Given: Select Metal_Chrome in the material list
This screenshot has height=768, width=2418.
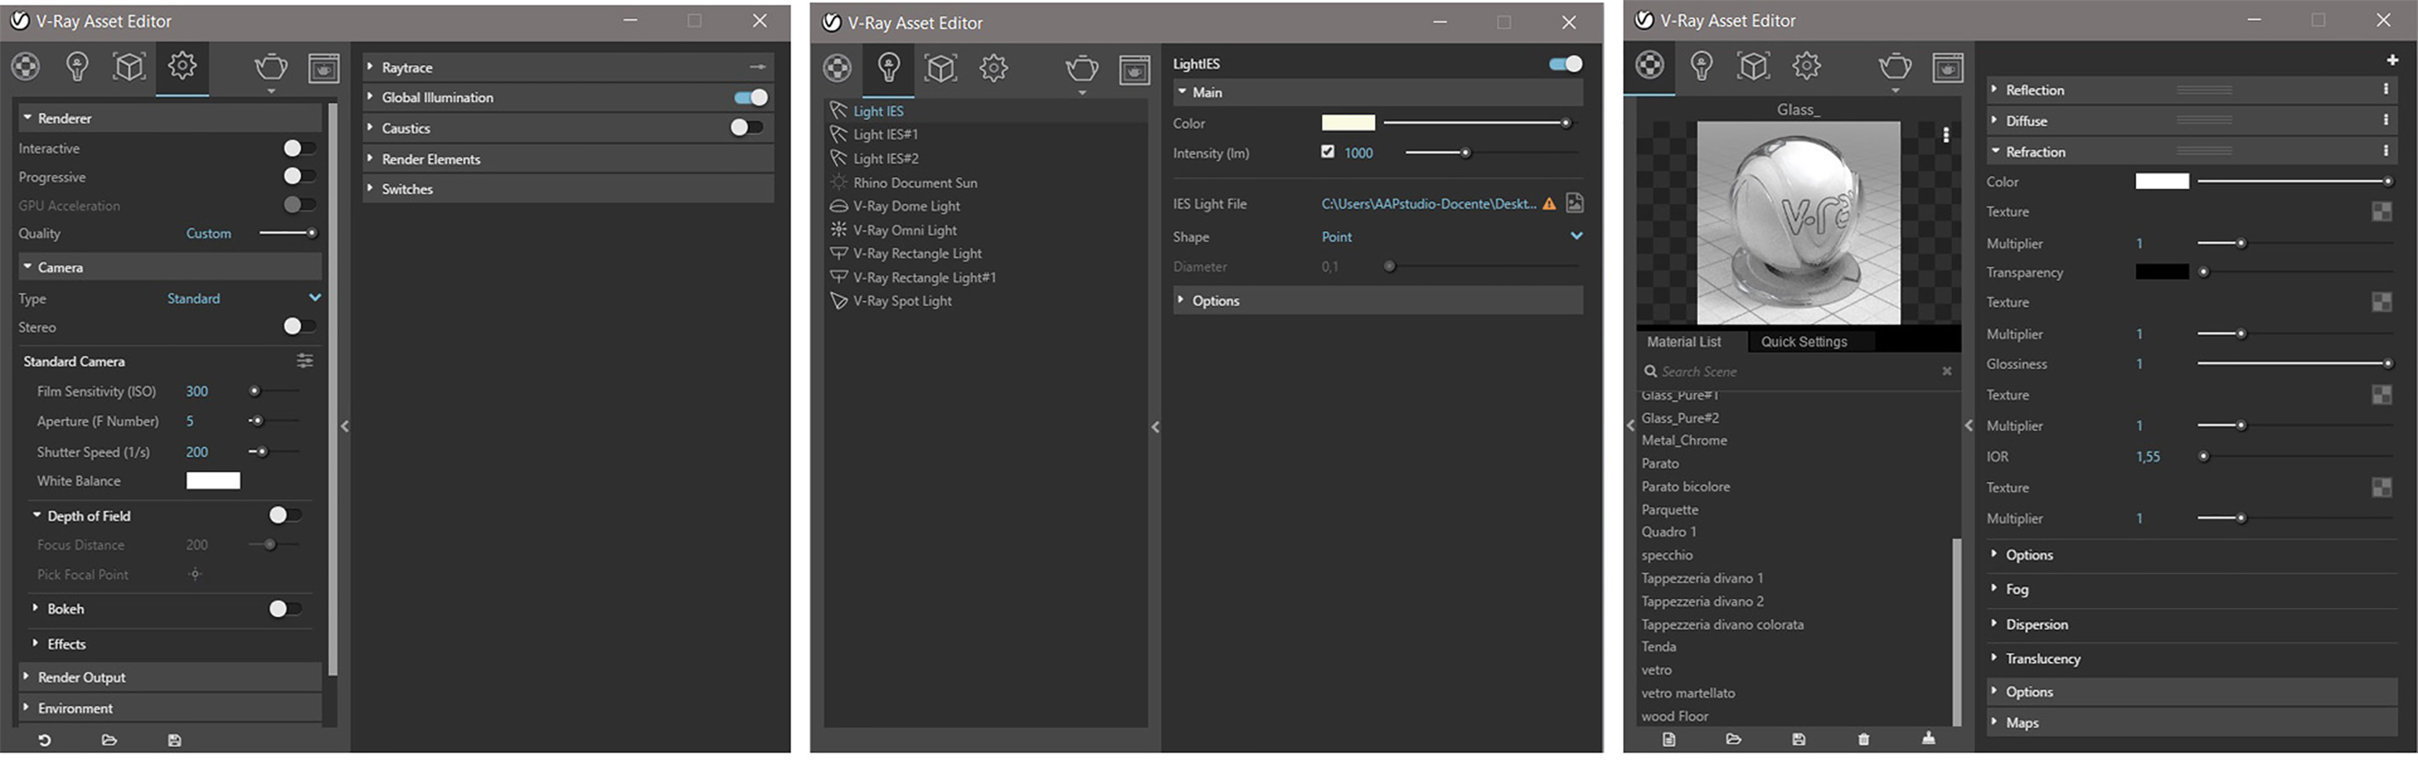Looking at the screenshot, I should [x=1684, y=440].
